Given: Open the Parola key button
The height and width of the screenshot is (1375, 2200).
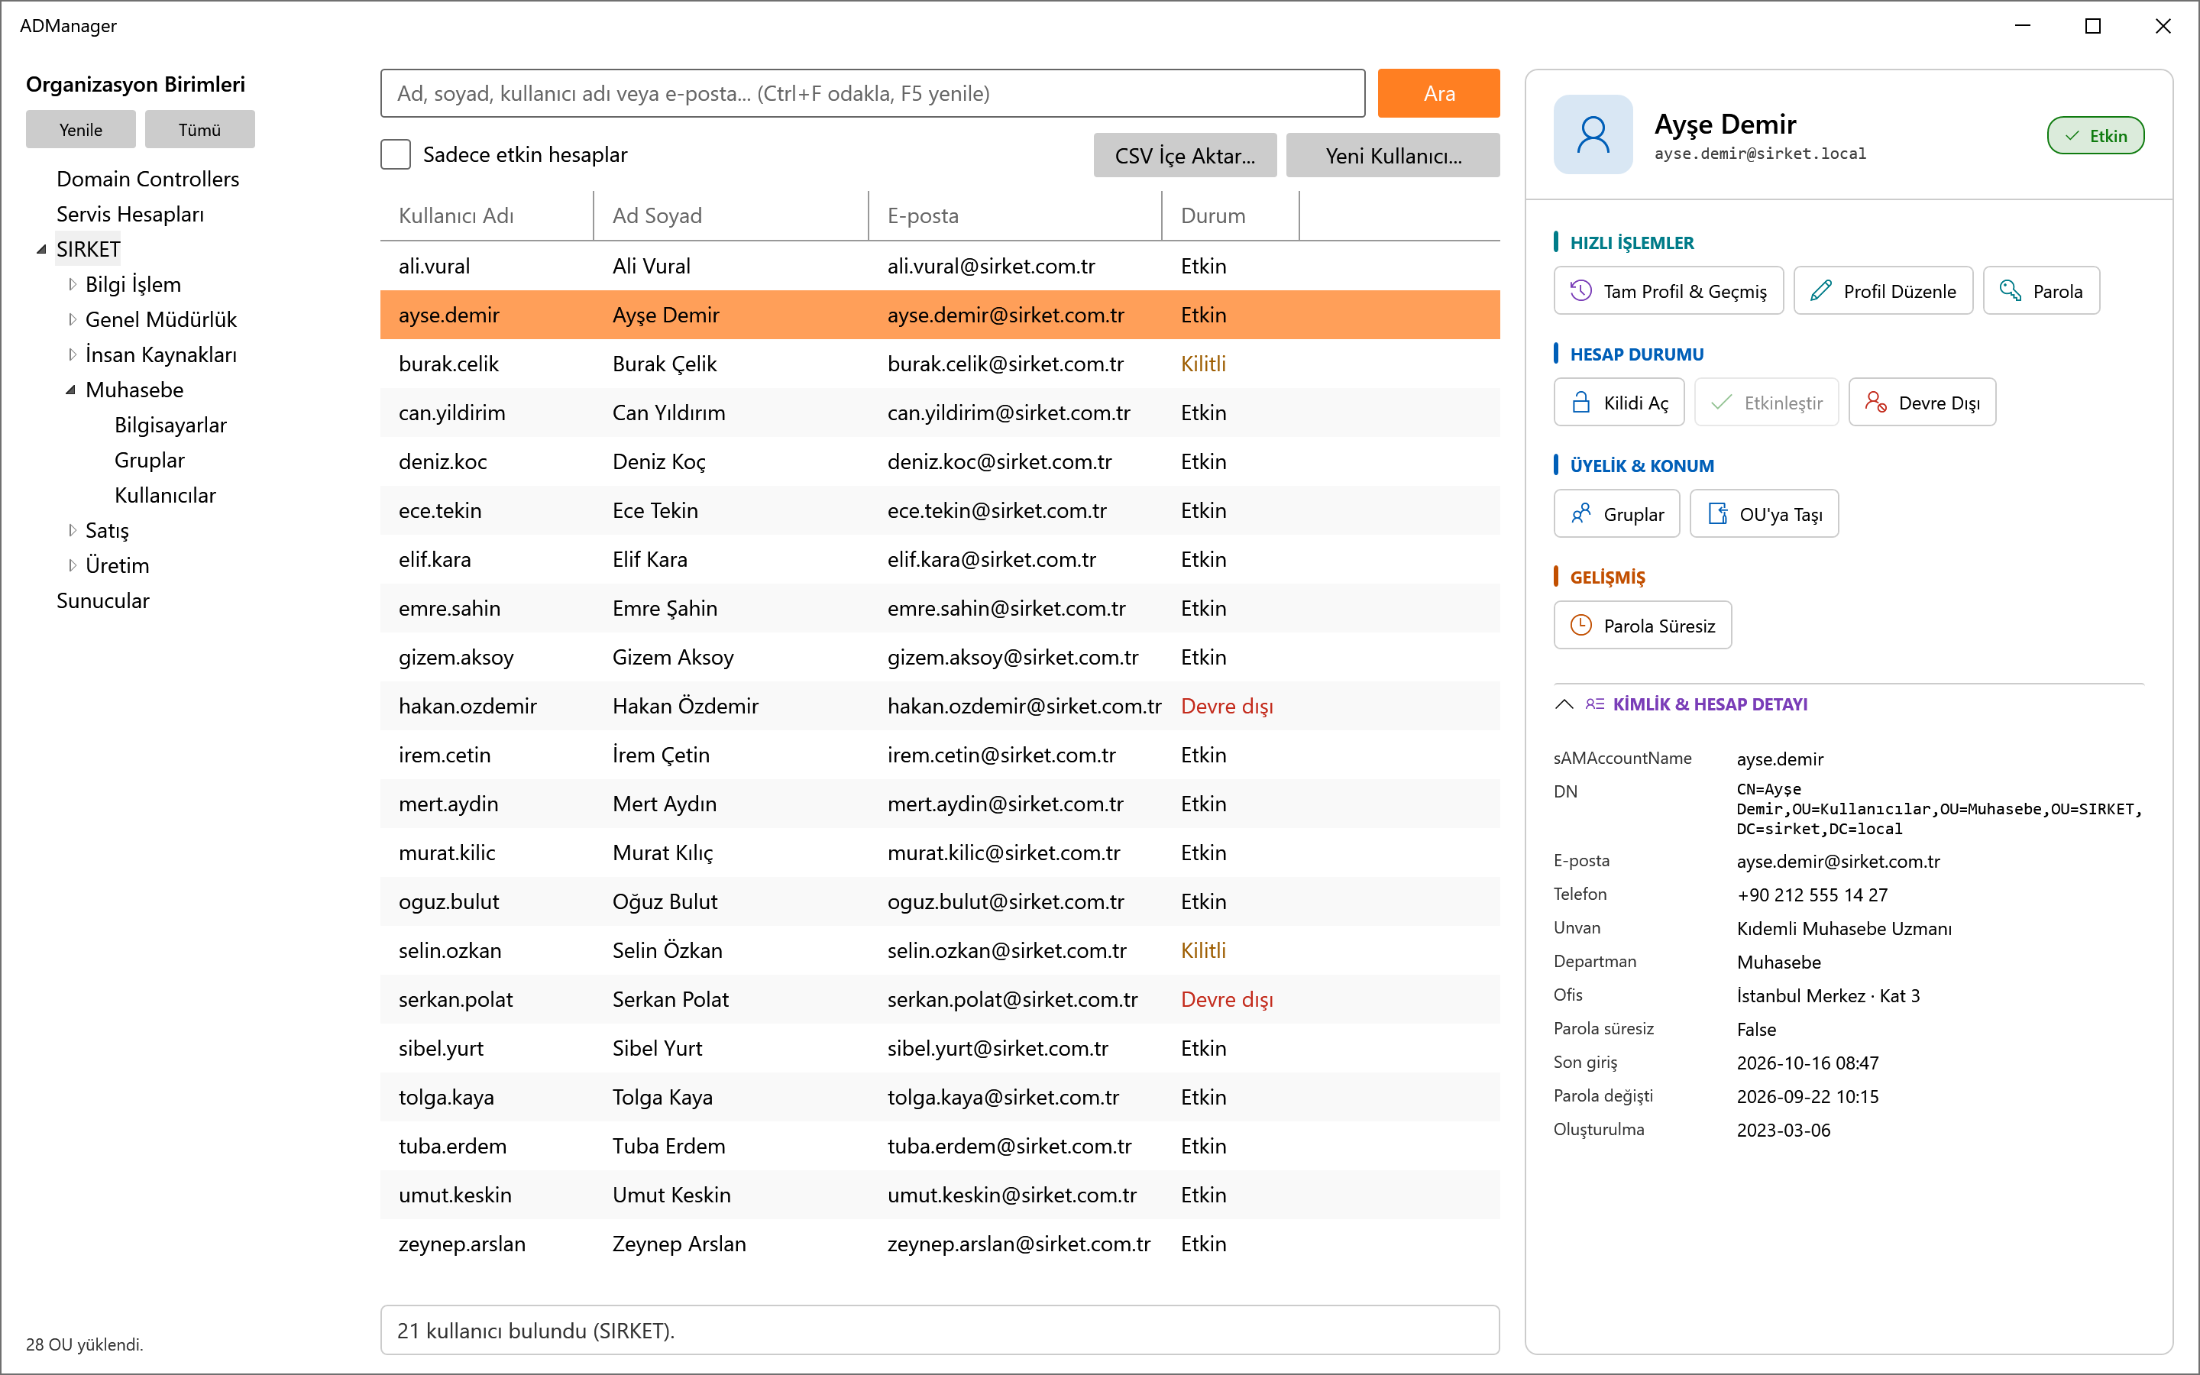Looking at the screenshot, I should pyautogui.click(x=2041, y=291).
